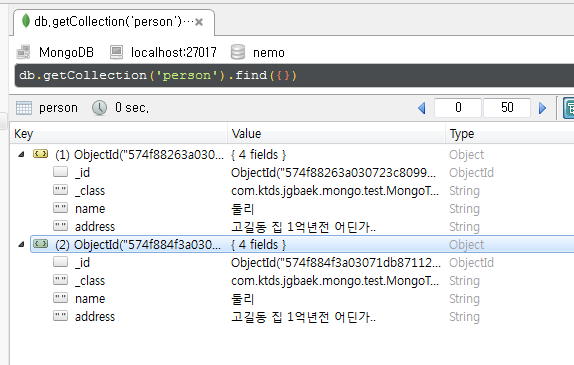Screen dimensions: 574x365
Task: Click the person collection table icon
Action: pyautogui.click(x=24, y=108)
